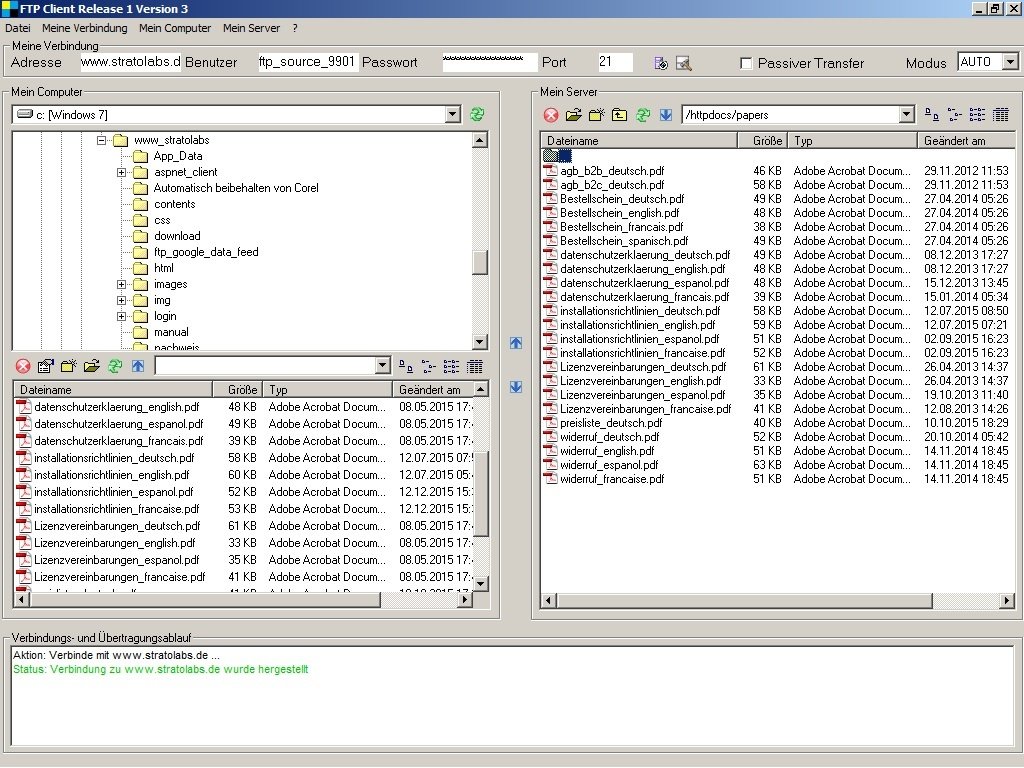Image resolution: width=1024 pixels, height=768 pixels.
Task: Click the server delete icon (red X)
Action: (550, 115)
